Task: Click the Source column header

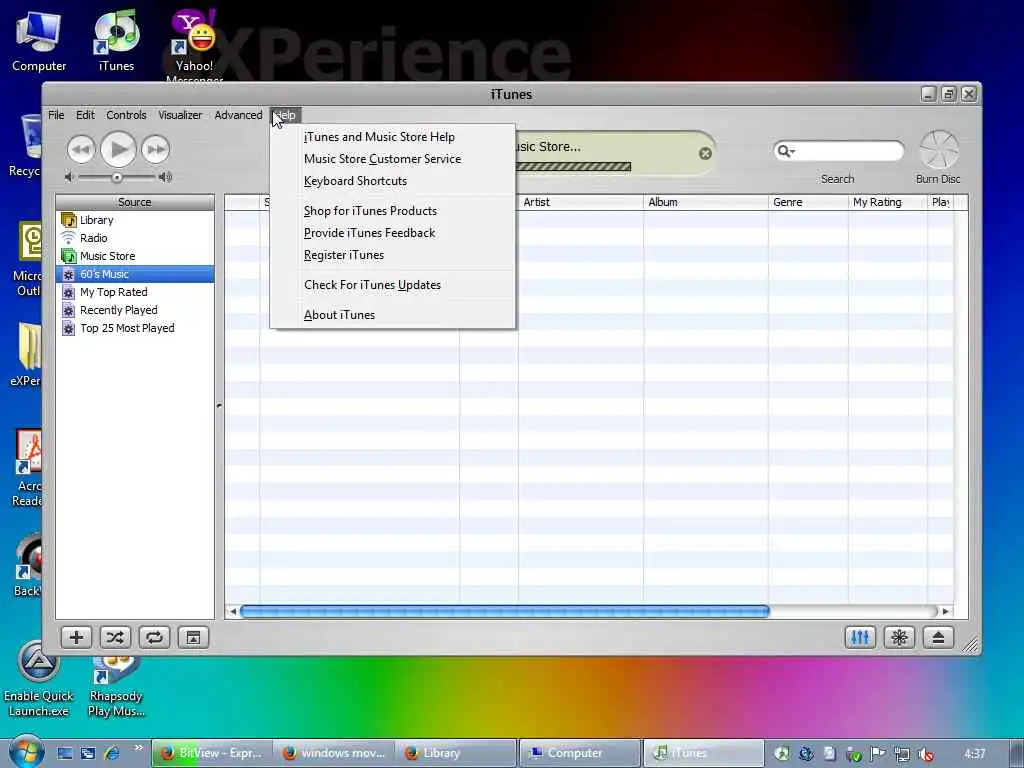Action: click(x=135, y=202)
